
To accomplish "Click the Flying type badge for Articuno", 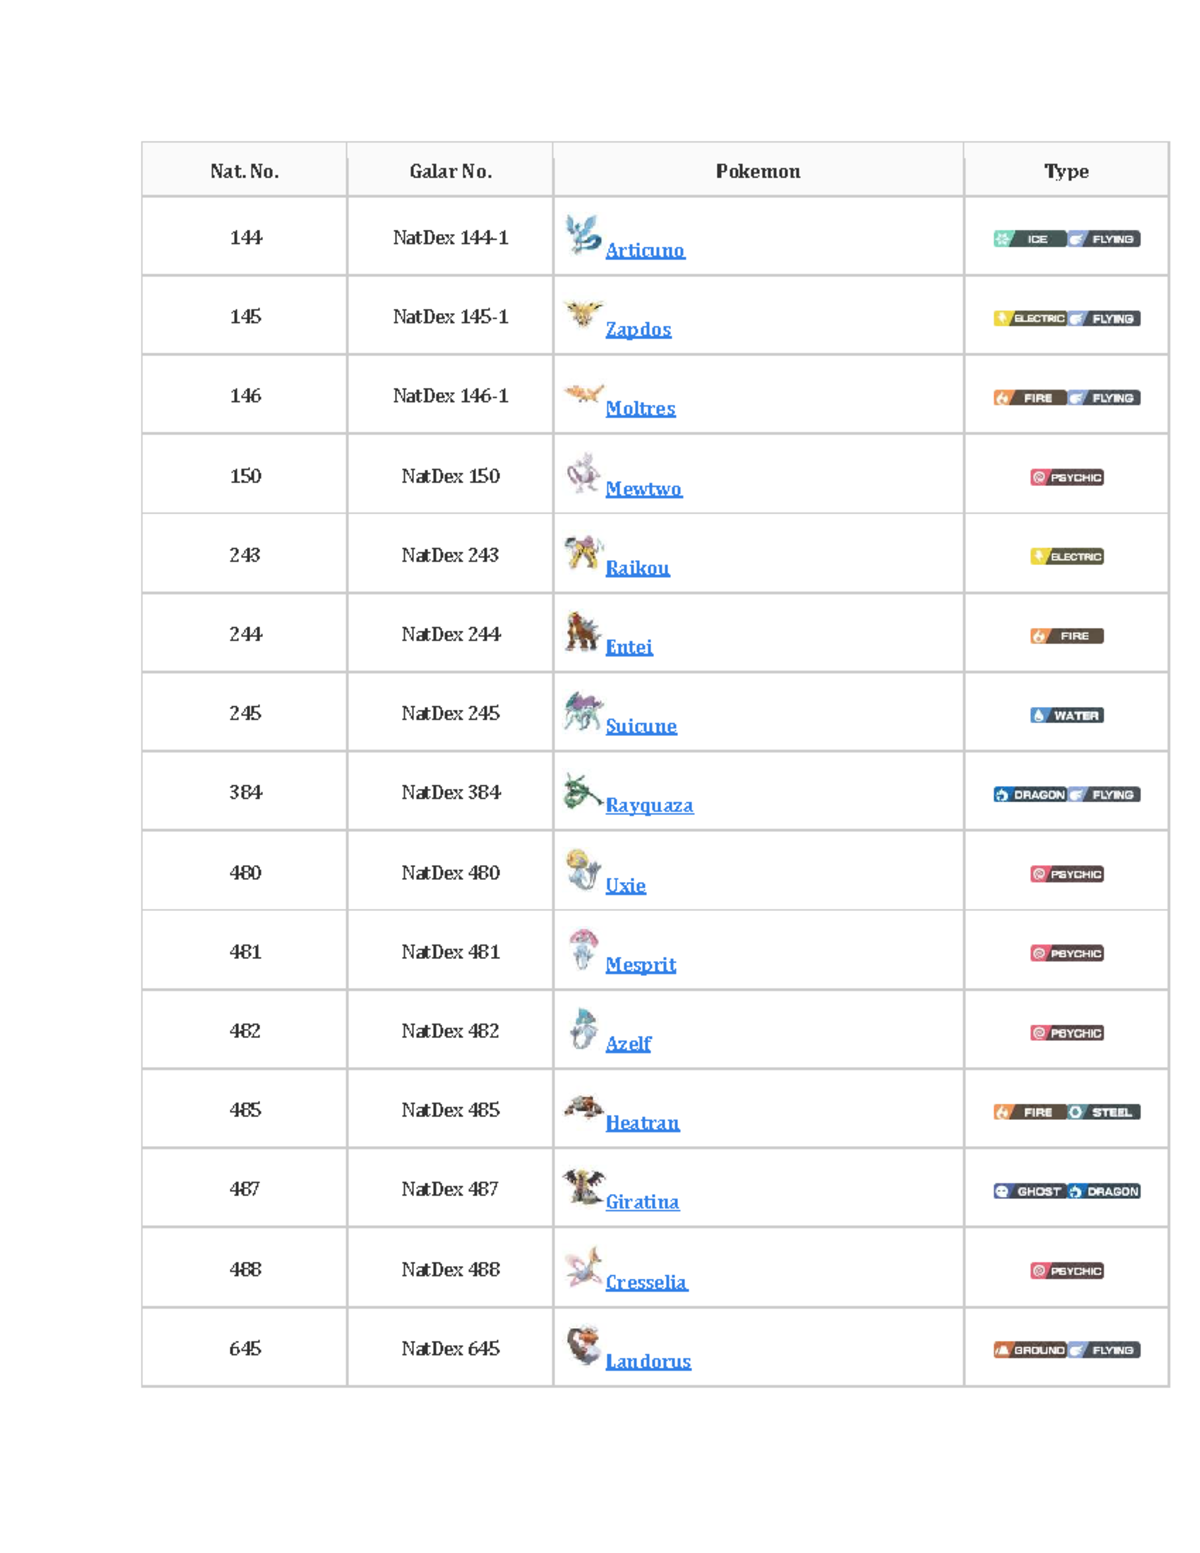I will click(x=1104, y=239).
